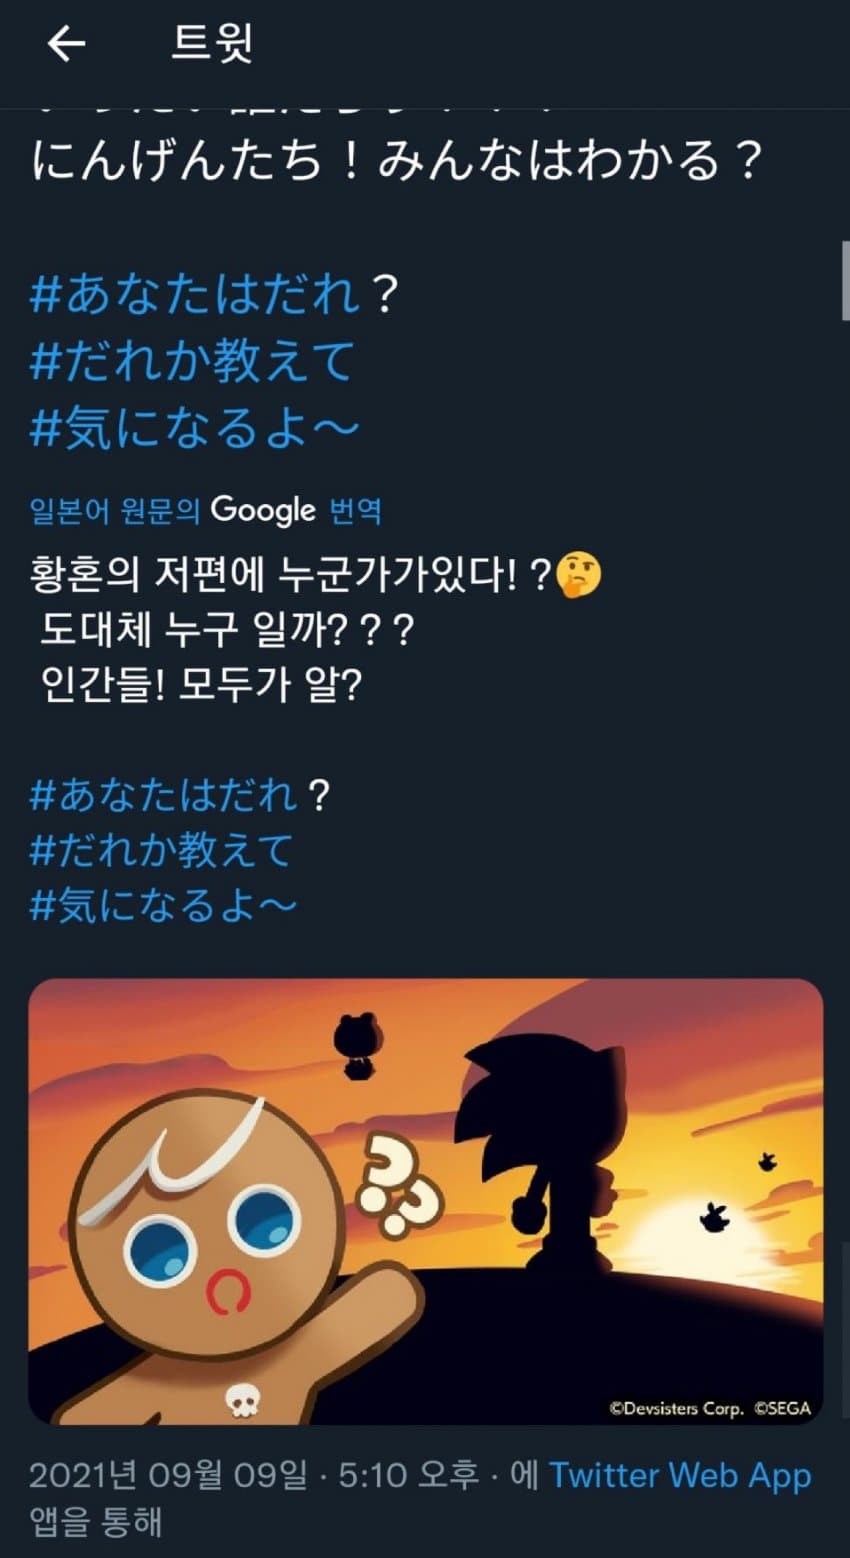Tap the Devsisters Corp. SEGA copyright text

point(710,1408)
